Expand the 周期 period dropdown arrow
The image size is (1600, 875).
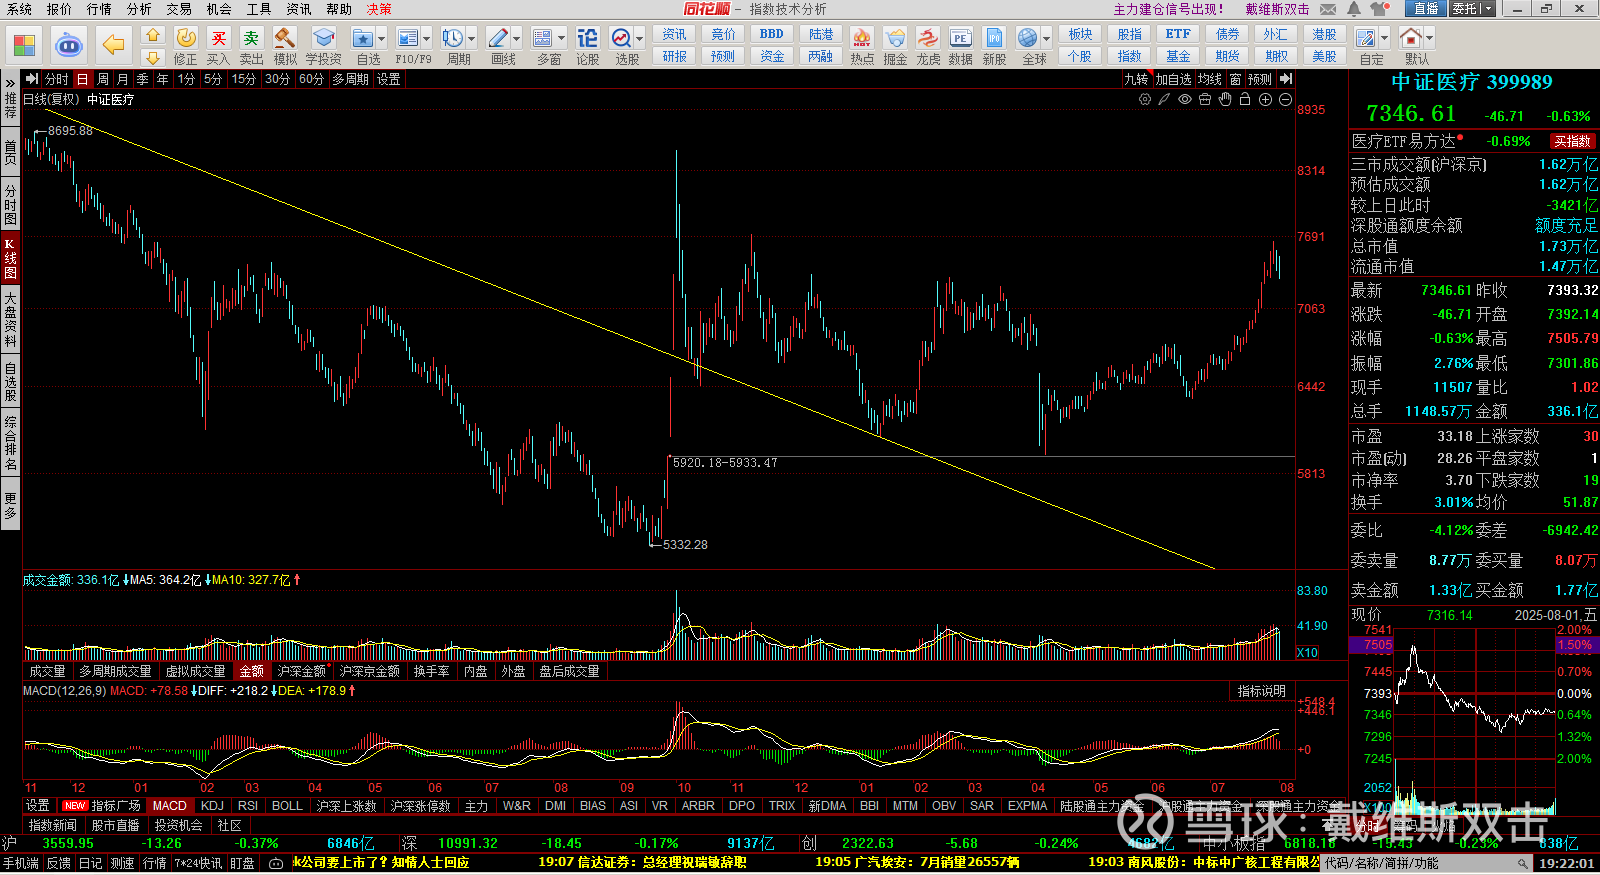pos(472,39)
